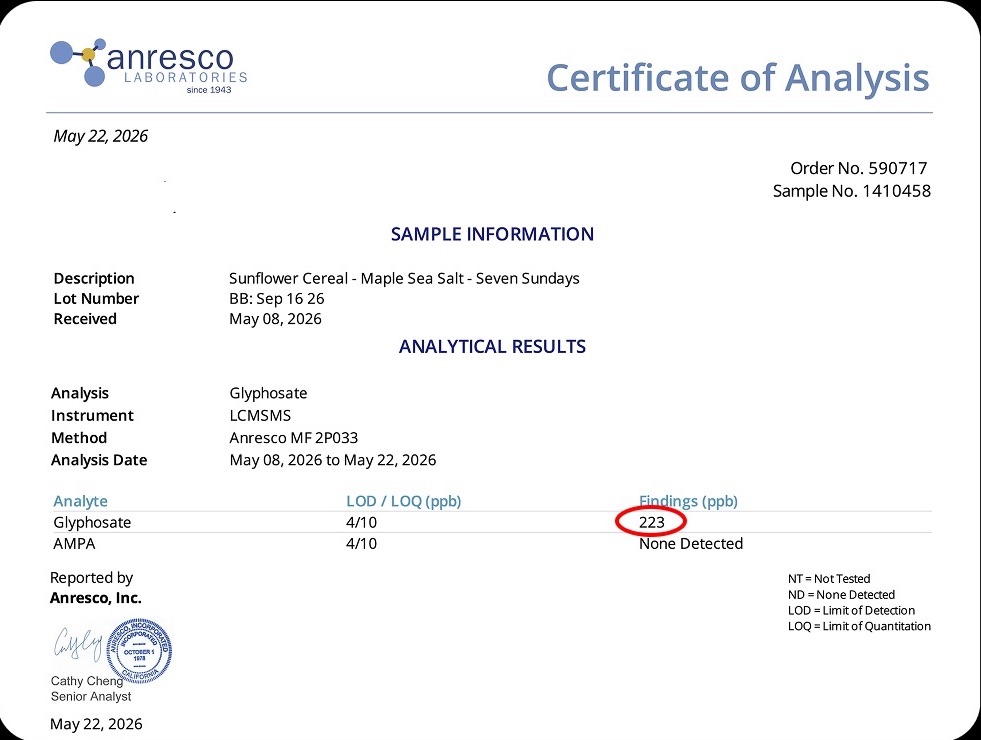
Task: Click the Cathy Cheng printed name
Action: (87, 681)
